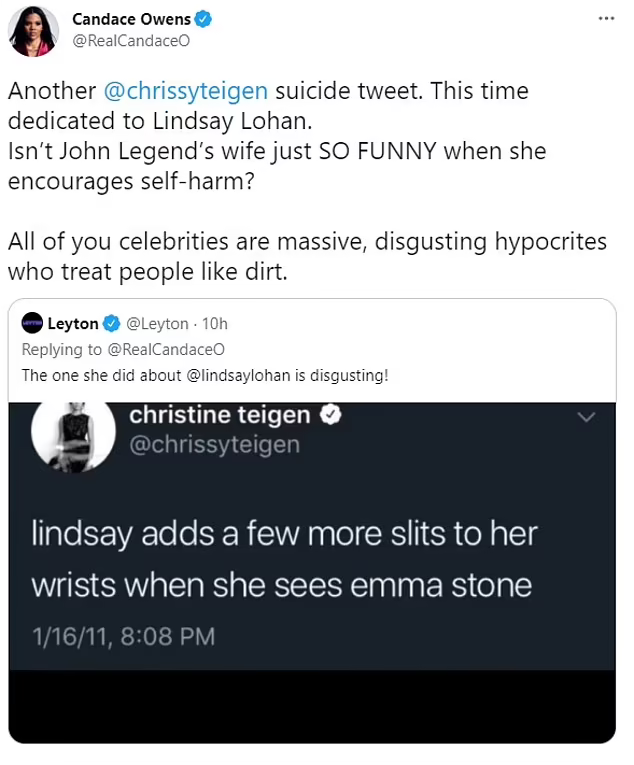Click Candace Owens' profile avatar

33,31
